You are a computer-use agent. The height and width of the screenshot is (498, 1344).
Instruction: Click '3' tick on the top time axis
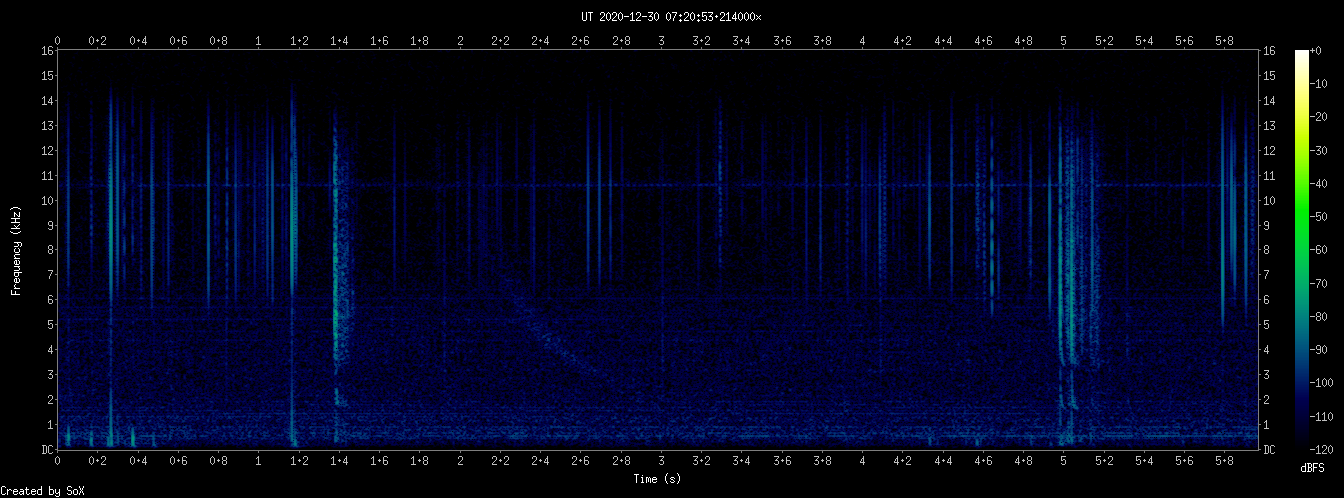click(661, 41)
